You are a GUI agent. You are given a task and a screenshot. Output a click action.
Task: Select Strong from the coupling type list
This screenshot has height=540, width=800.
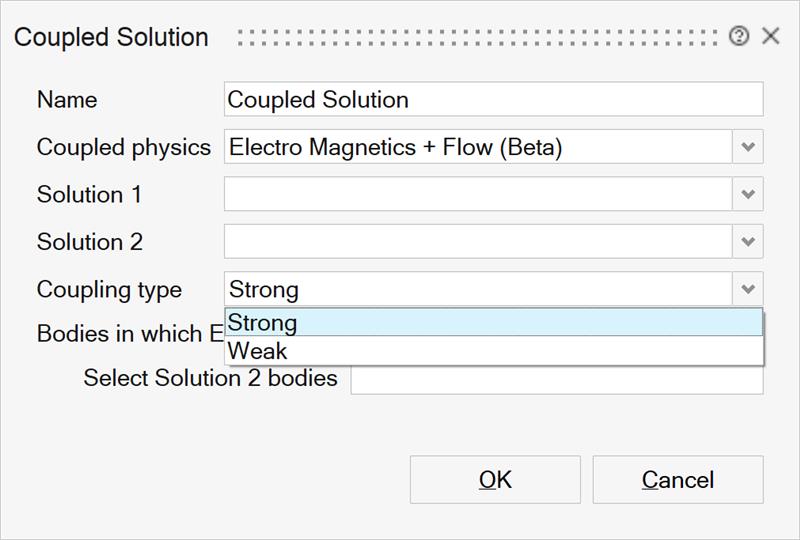493,322
